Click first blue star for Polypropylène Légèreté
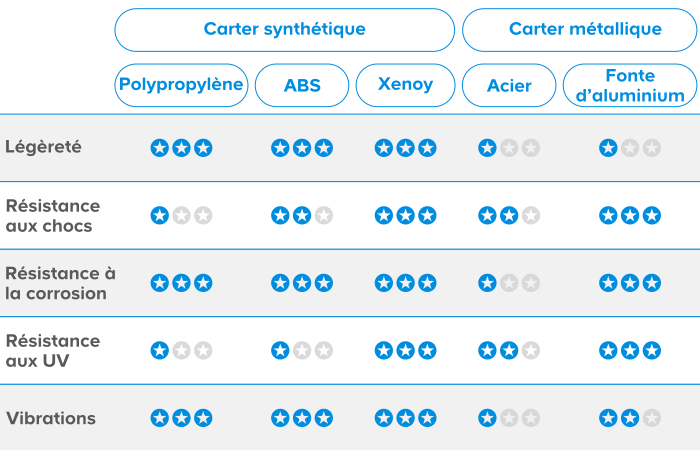 (159, 148)
